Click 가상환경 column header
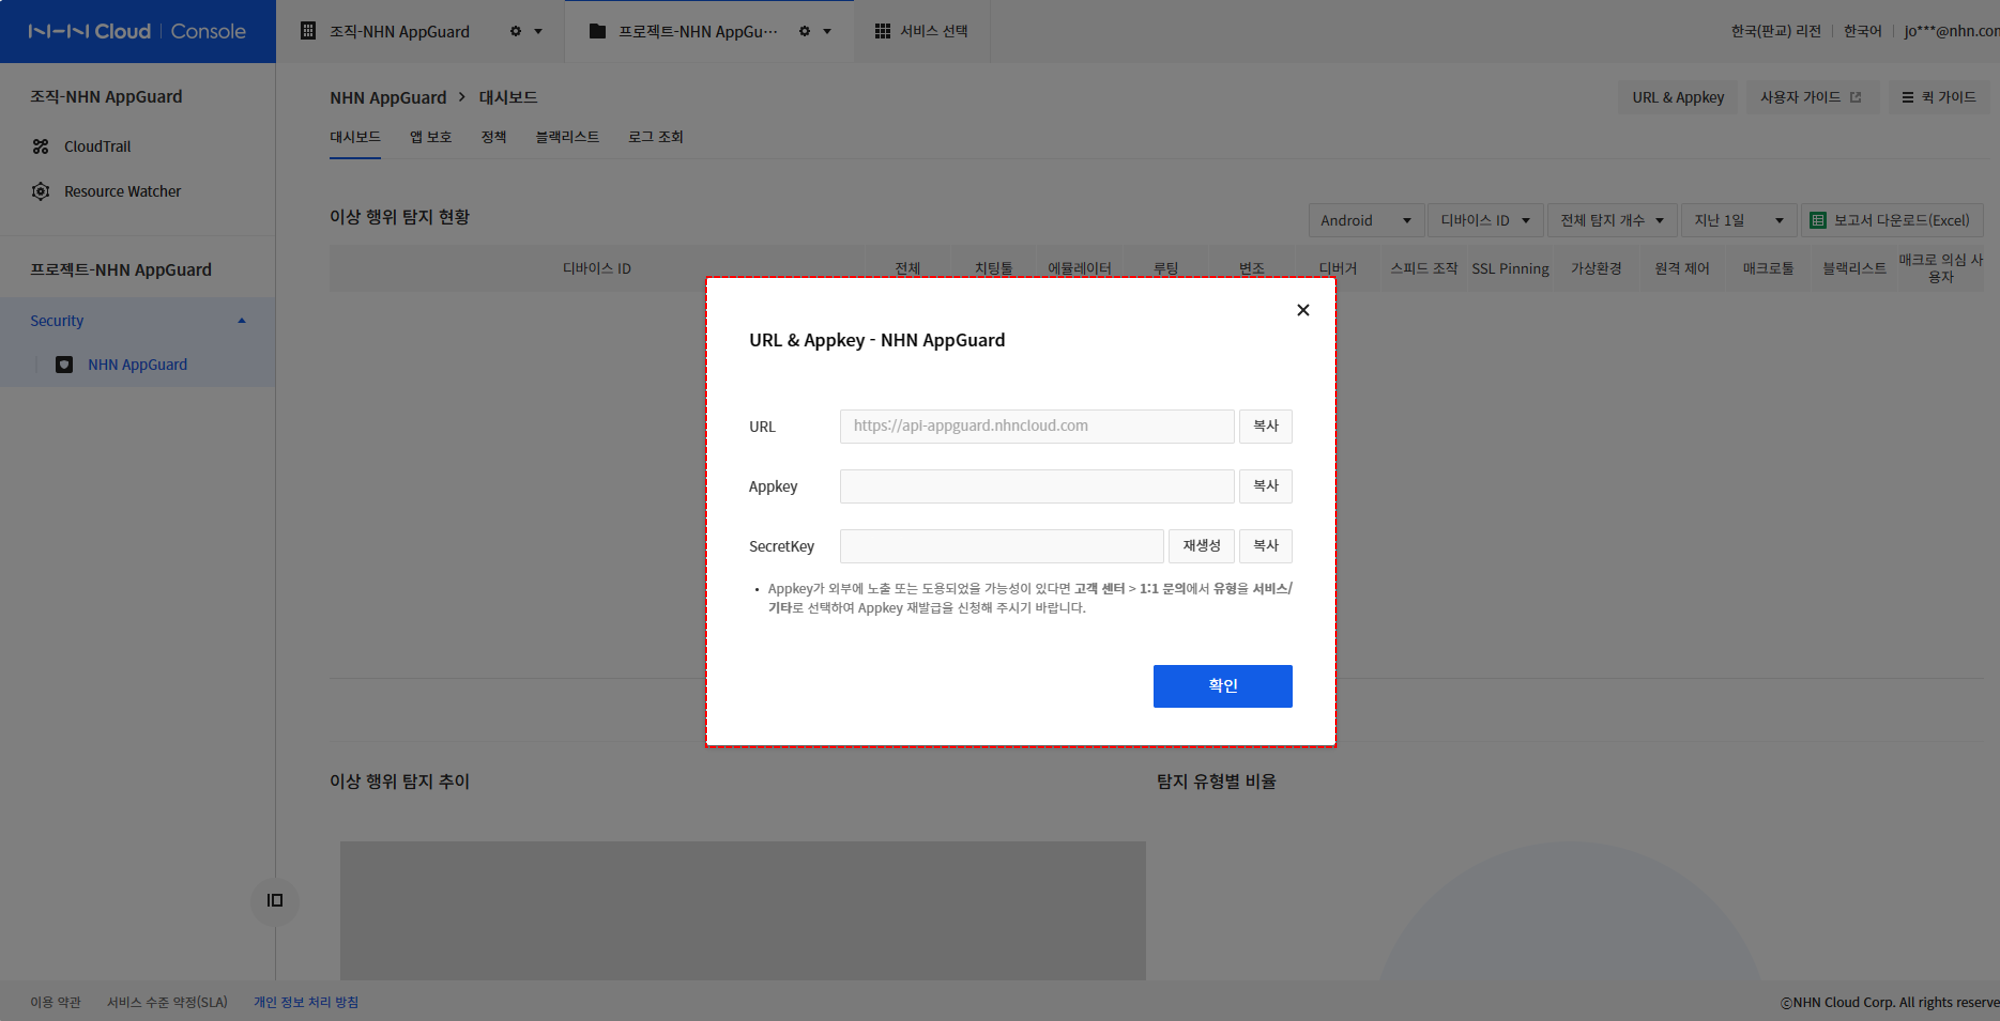 coord(1596,268)
